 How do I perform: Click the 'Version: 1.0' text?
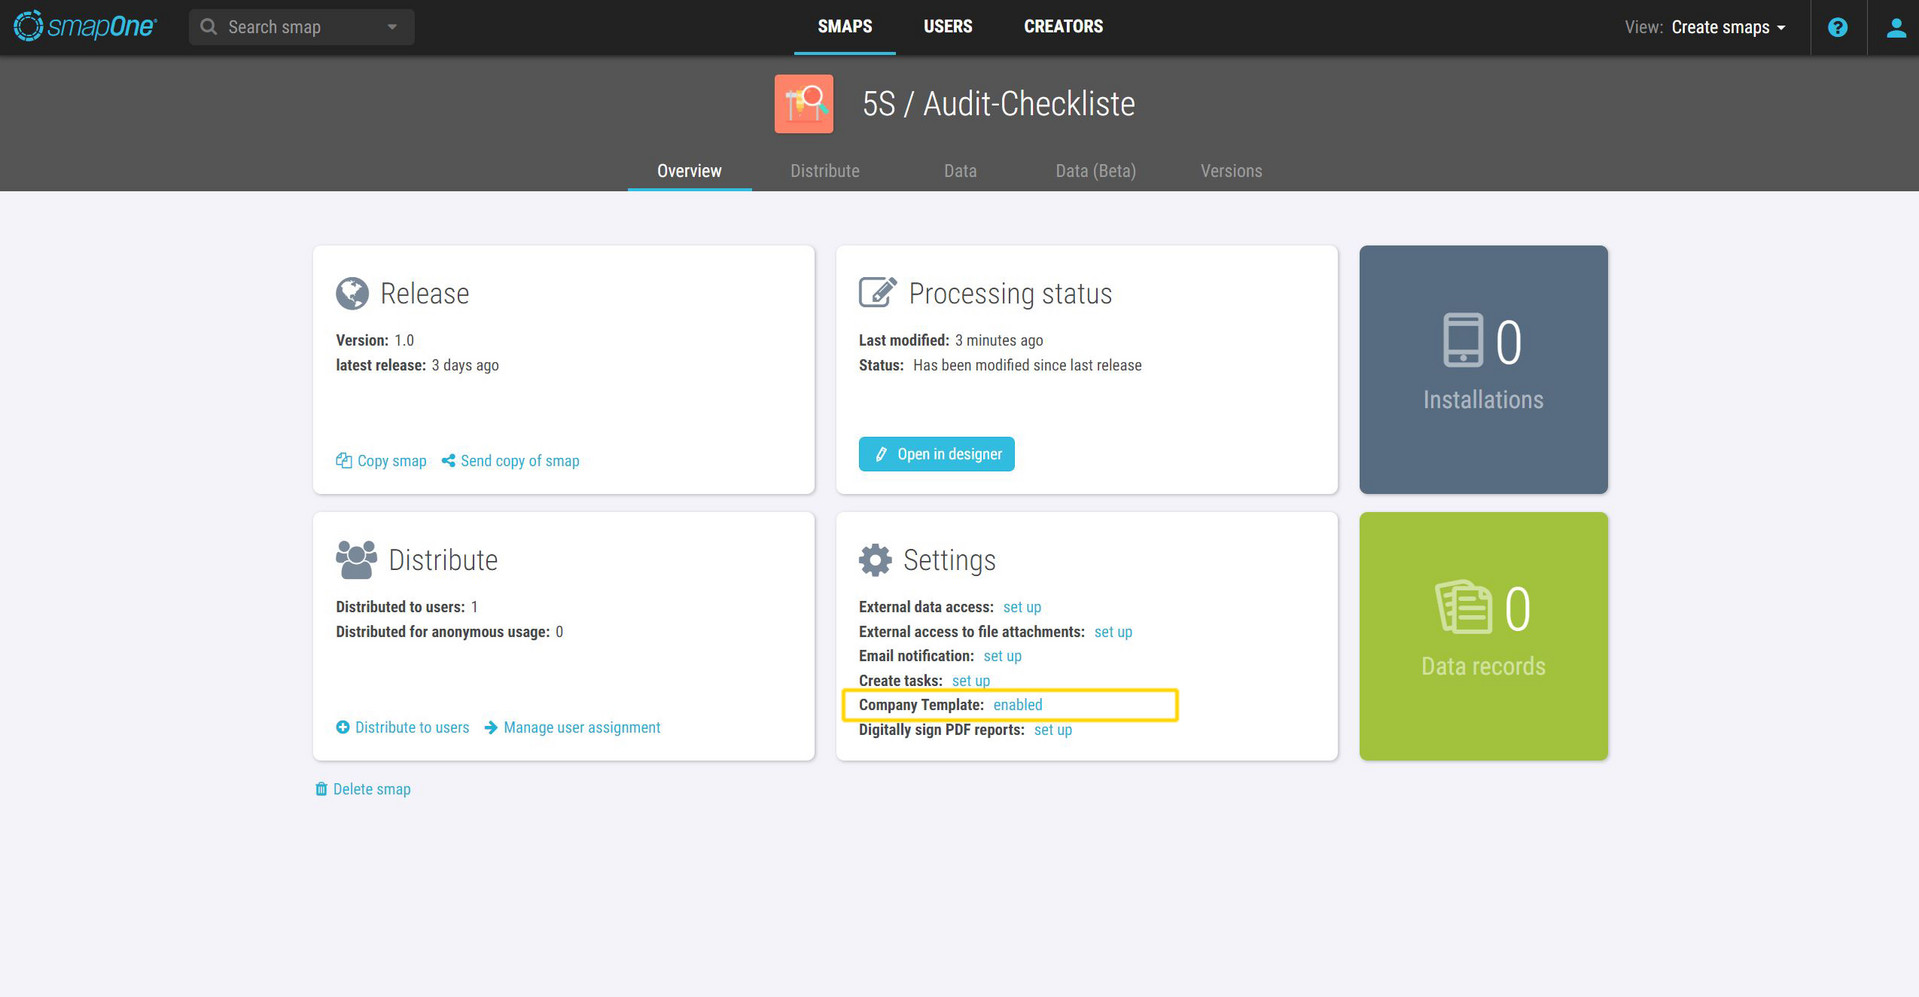coord(375,340)
